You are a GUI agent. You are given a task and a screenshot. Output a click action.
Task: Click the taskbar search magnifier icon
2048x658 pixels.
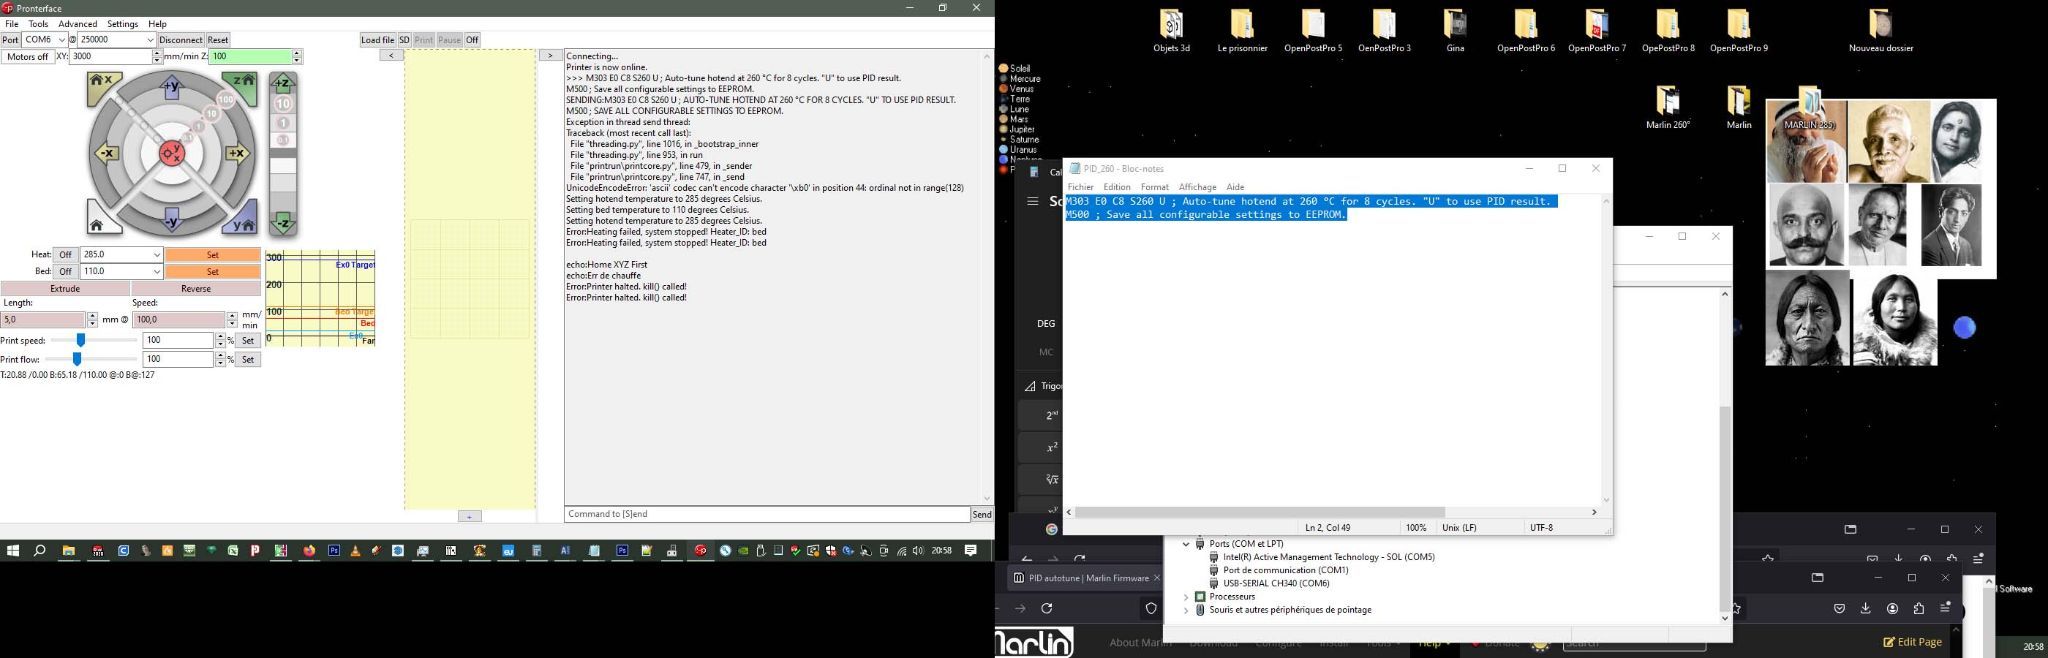[40, 550]
